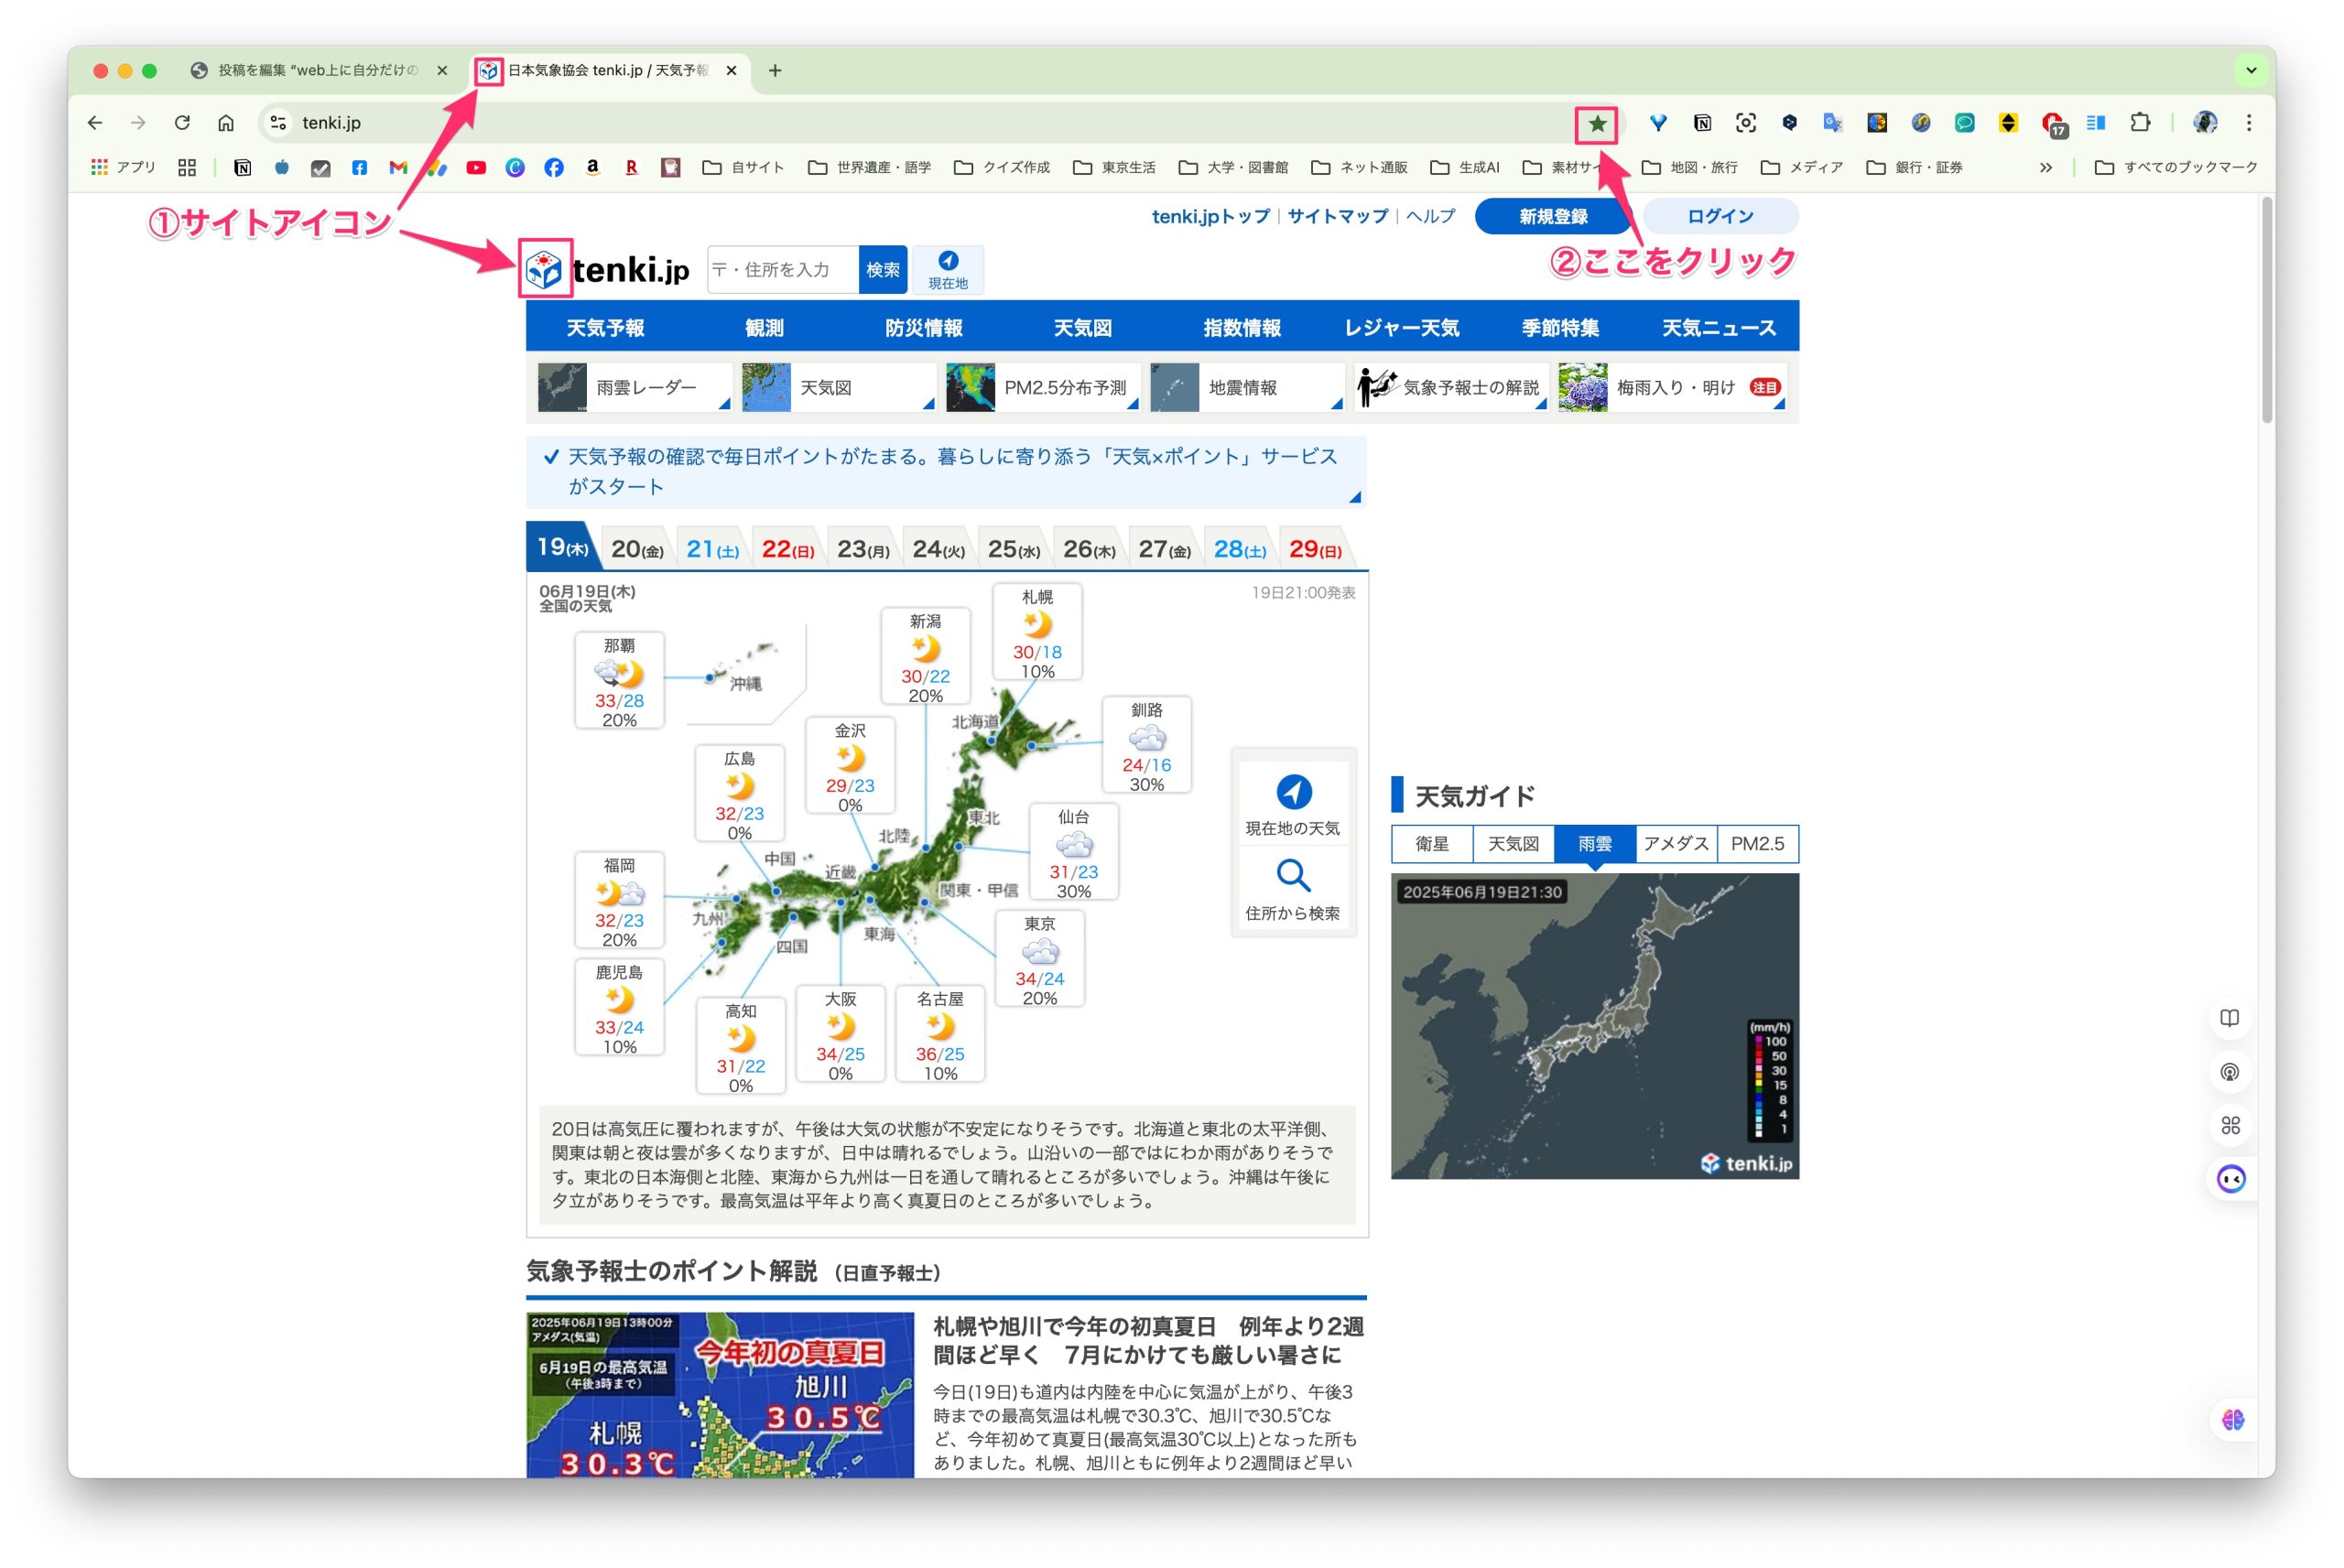Open the 天気予報 navigation menu

[605, 327]
